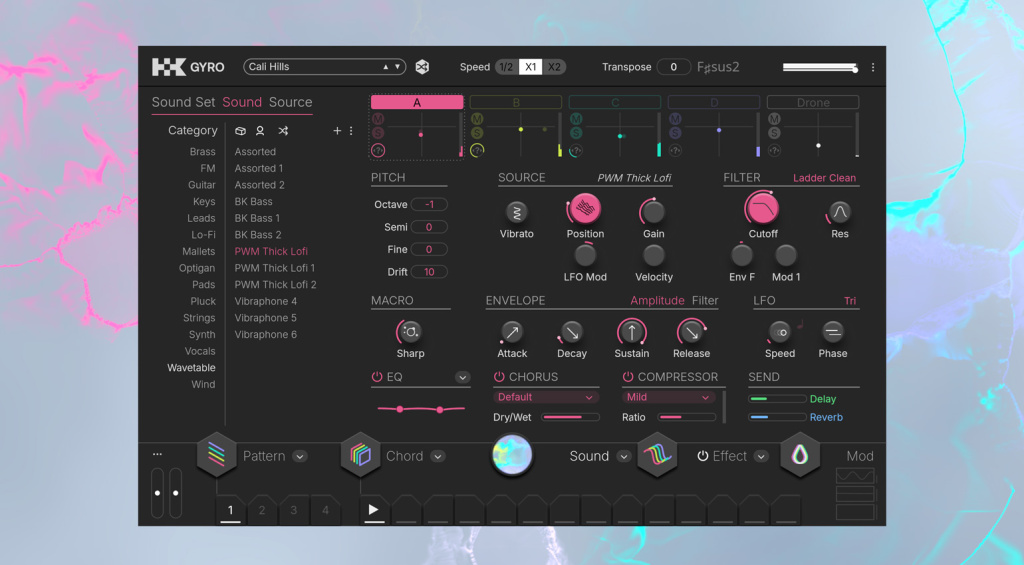
Task: Toggle the Compressor power button
Action: click(x=628, y=377)
